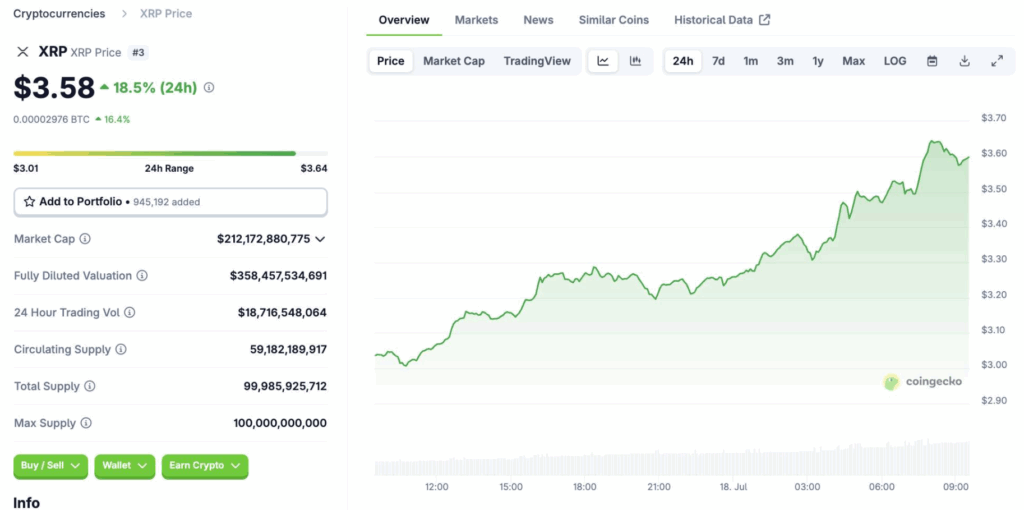The image size is (1024, 510).
Task: Select the line chart view icon
Action: tap(603, 61)
